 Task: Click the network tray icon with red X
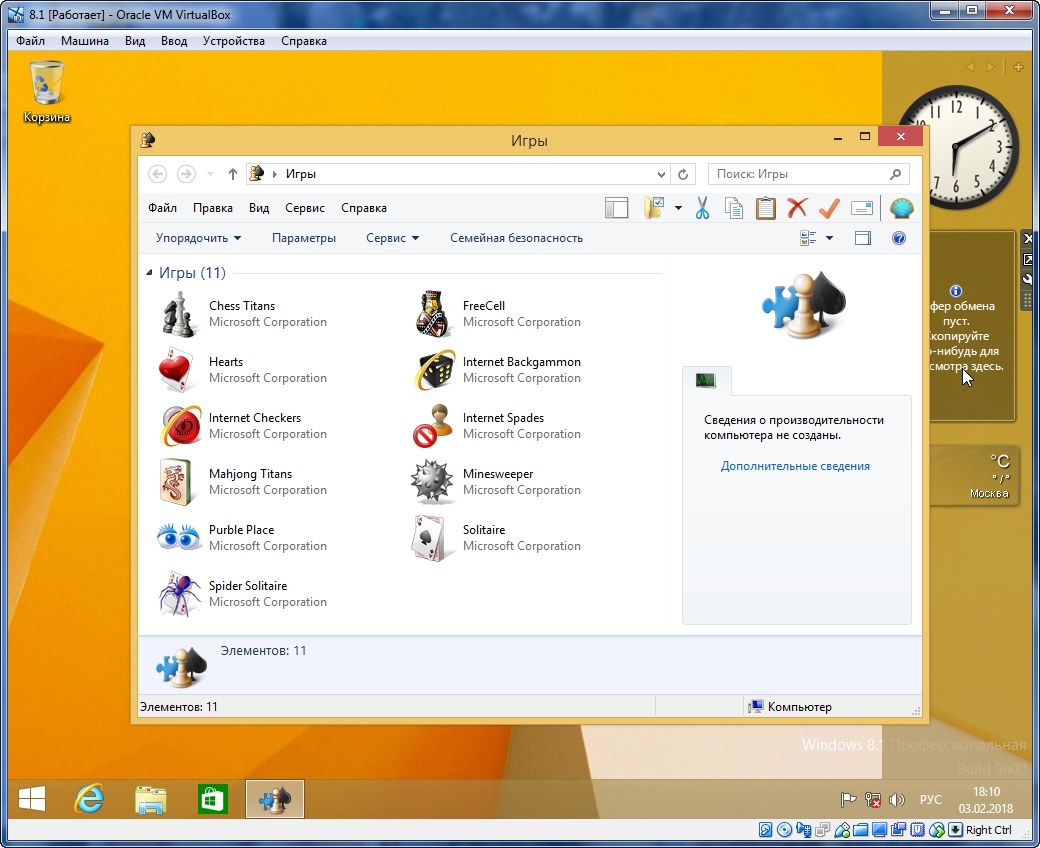[x=873, y=800]
